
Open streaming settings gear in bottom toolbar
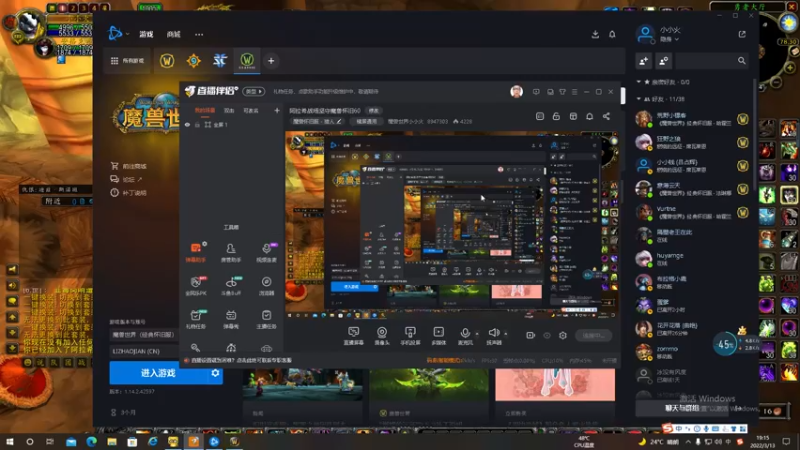pyautogui.click(x=562, y=336)
